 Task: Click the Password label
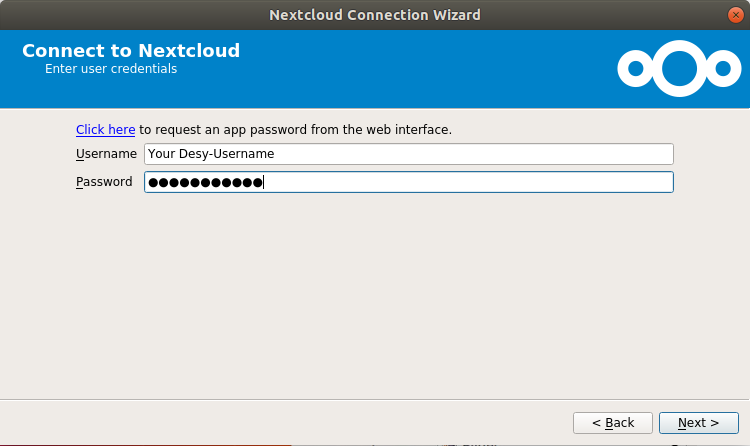coord(104,182)
